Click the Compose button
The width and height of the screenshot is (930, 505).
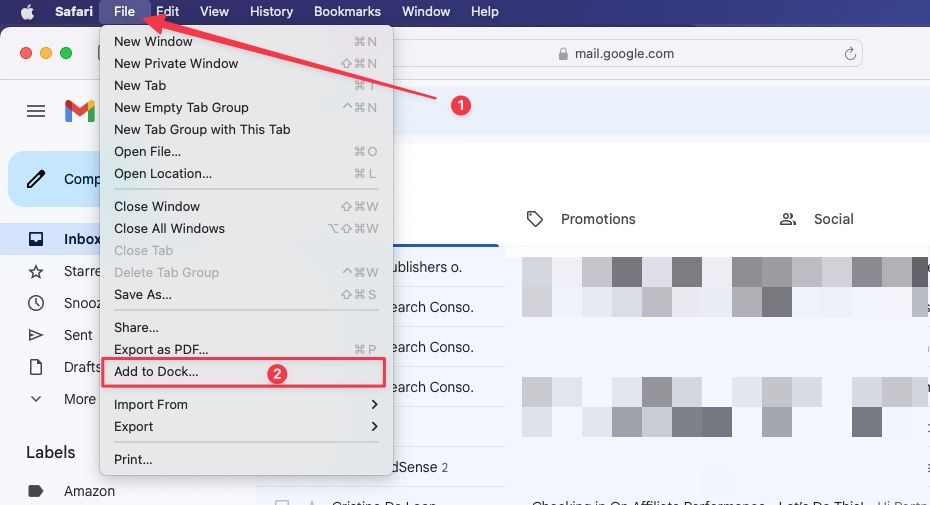[62, 179]
